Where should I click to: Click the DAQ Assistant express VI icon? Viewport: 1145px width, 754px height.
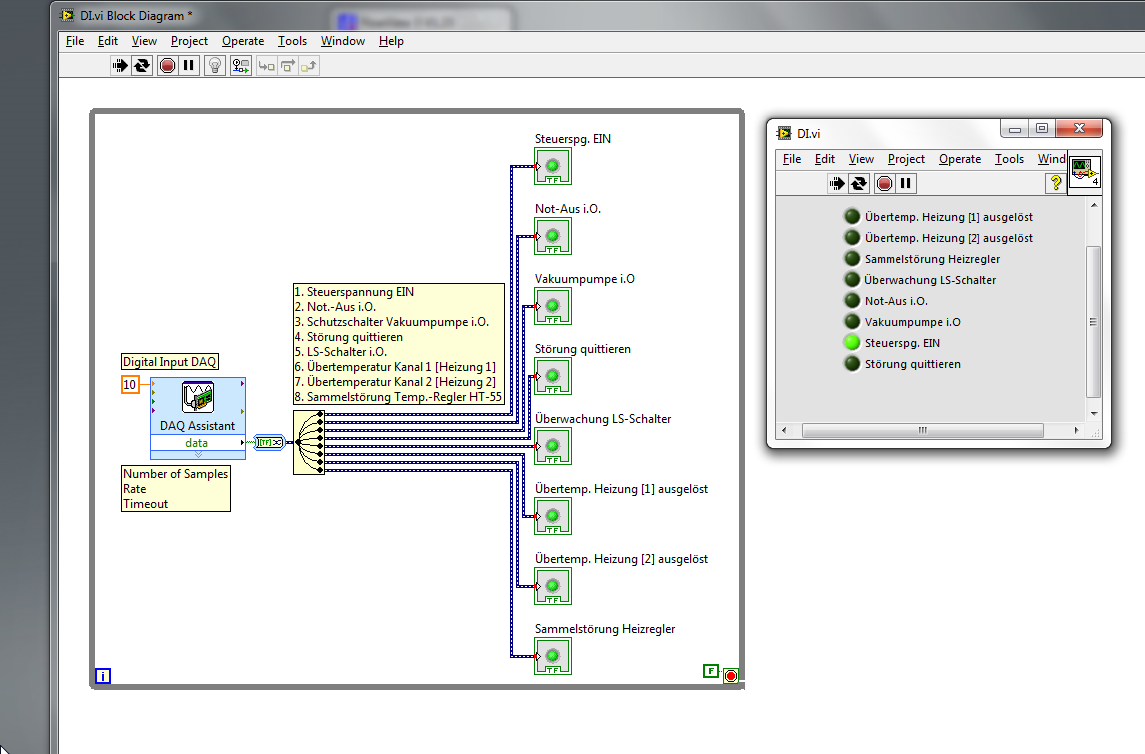coord(197,398)
